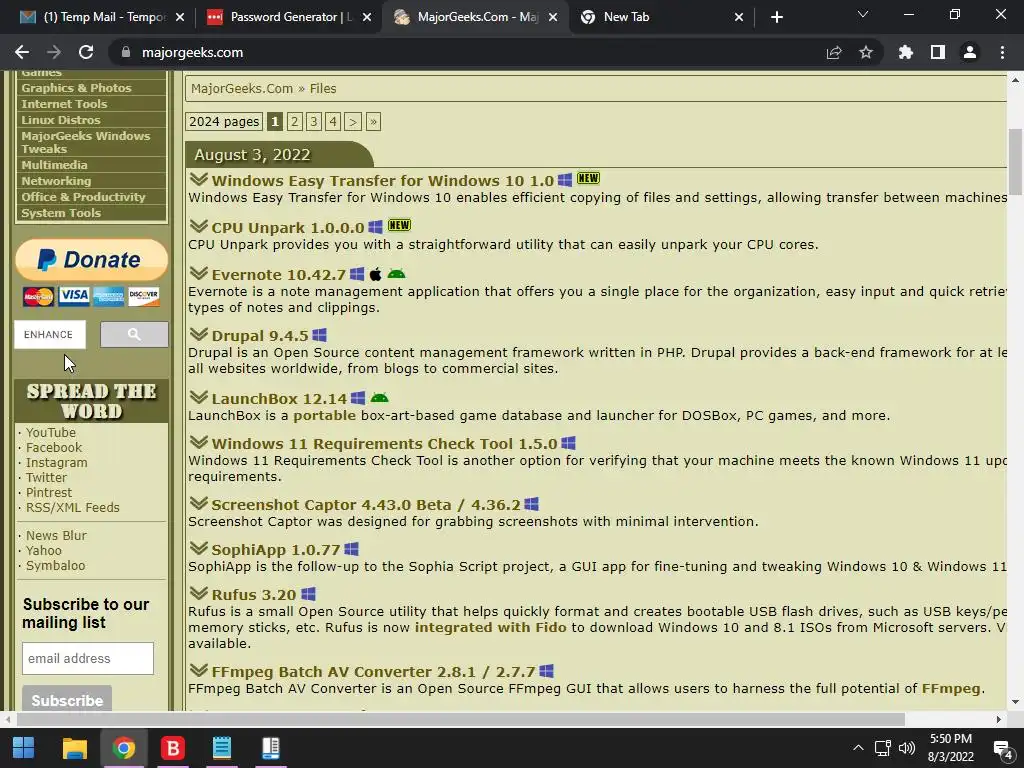View site information lock icon

(x=126, y=52)
